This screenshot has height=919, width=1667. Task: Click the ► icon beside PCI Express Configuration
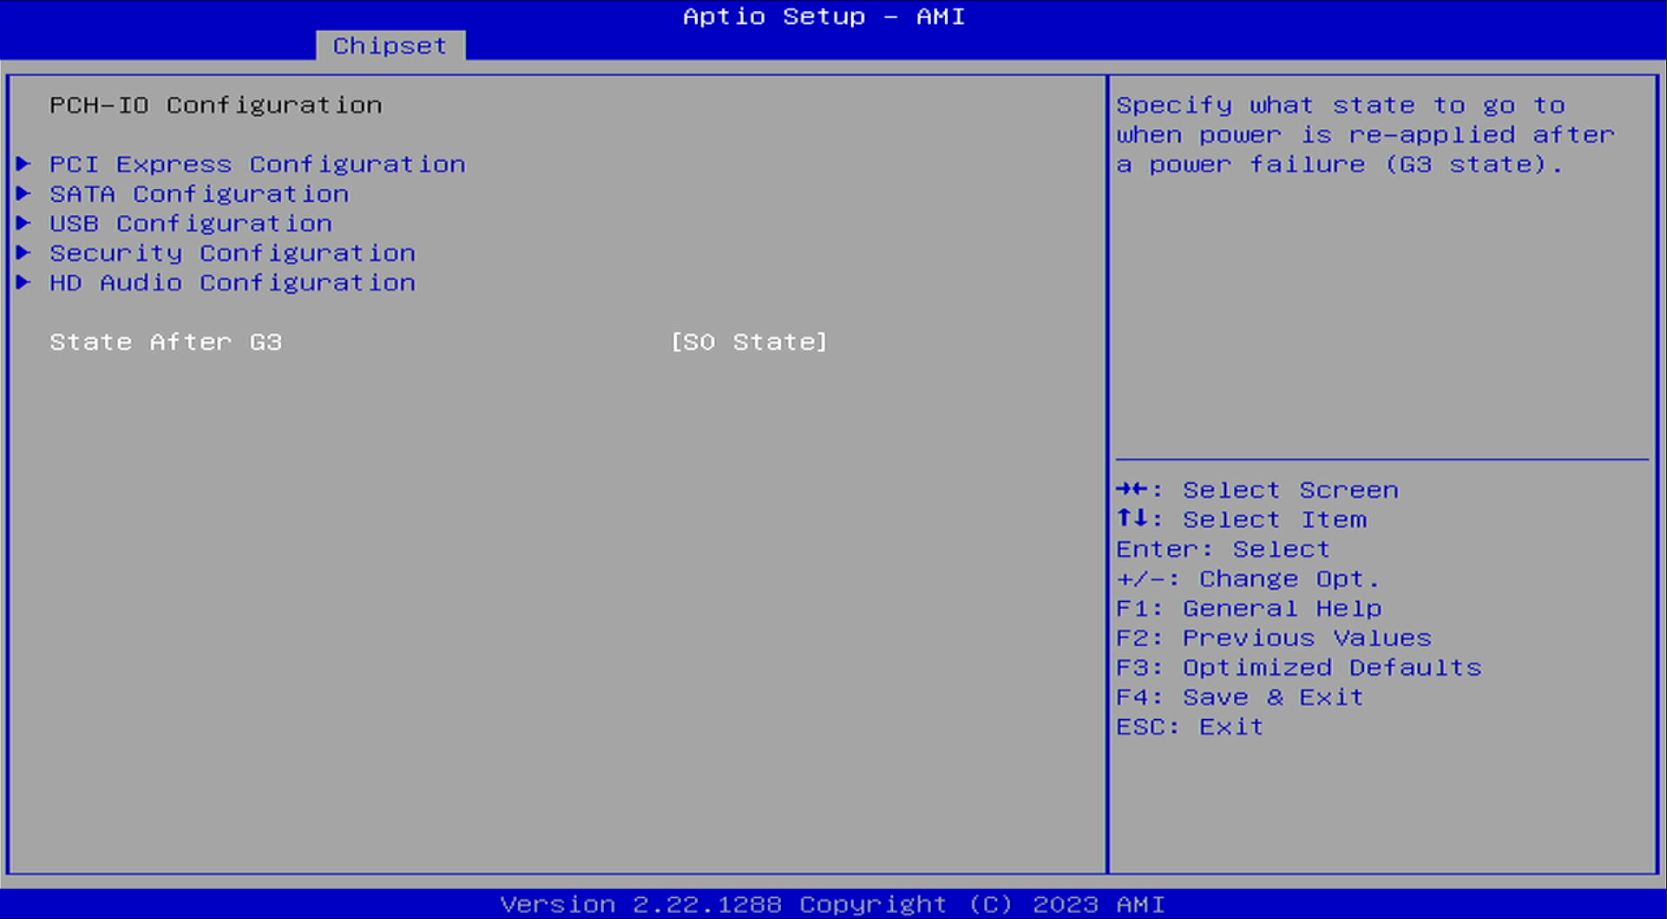[25, 164]
